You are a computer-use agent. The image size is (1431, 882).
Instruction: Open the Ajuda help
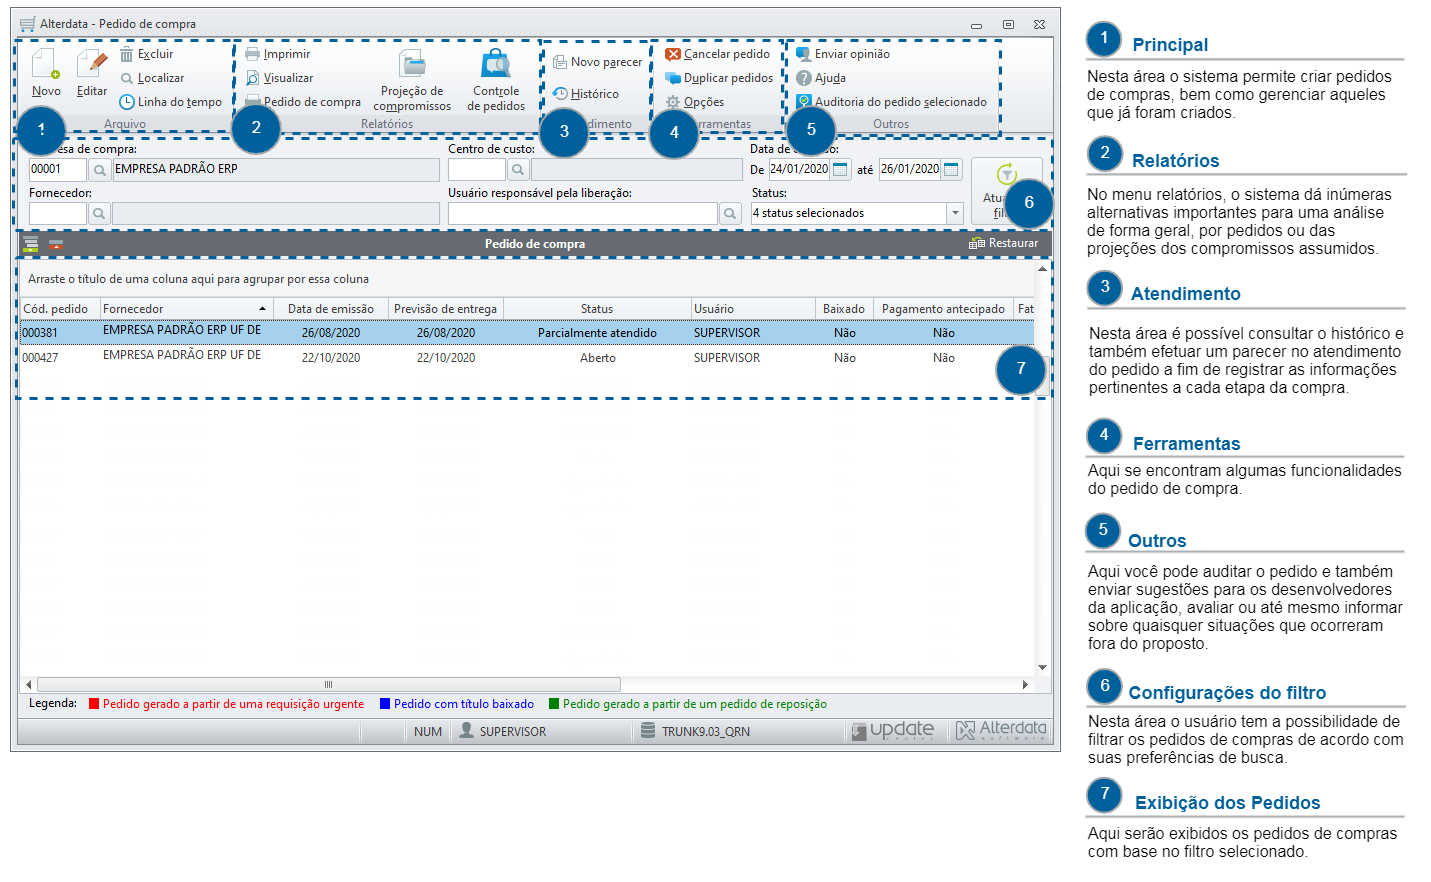coord(821,78)
